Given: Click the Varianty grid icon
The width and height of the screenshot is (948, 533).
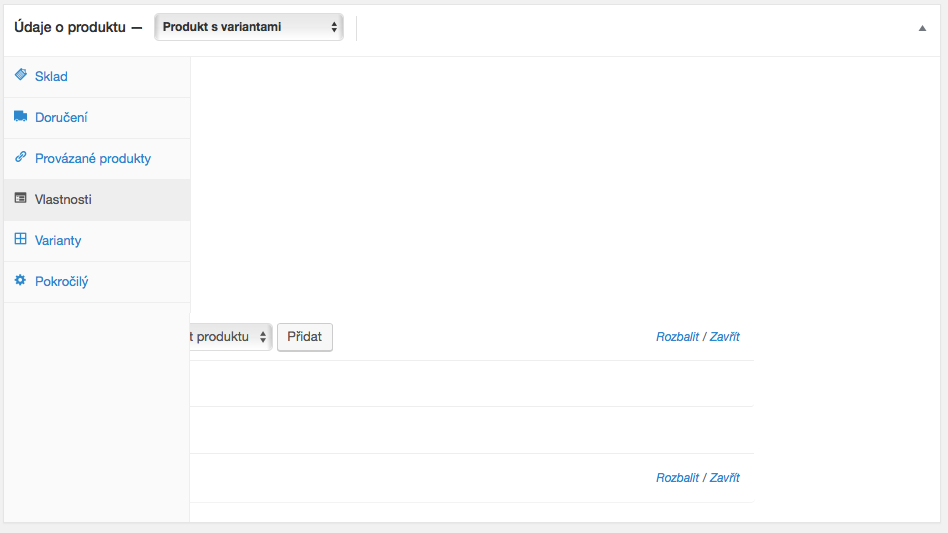Looking at the screenshot, I should click(21, 239).
